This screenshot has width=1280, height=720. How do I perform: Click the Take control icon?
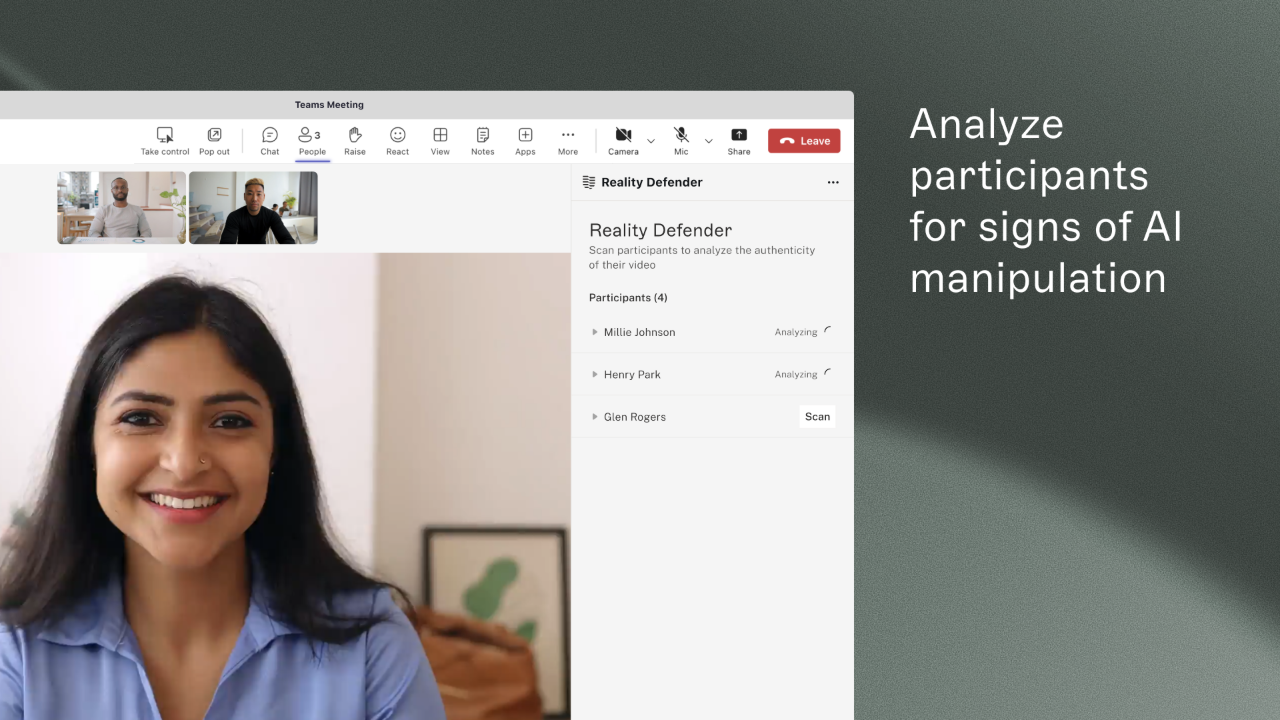coord(165,135)
